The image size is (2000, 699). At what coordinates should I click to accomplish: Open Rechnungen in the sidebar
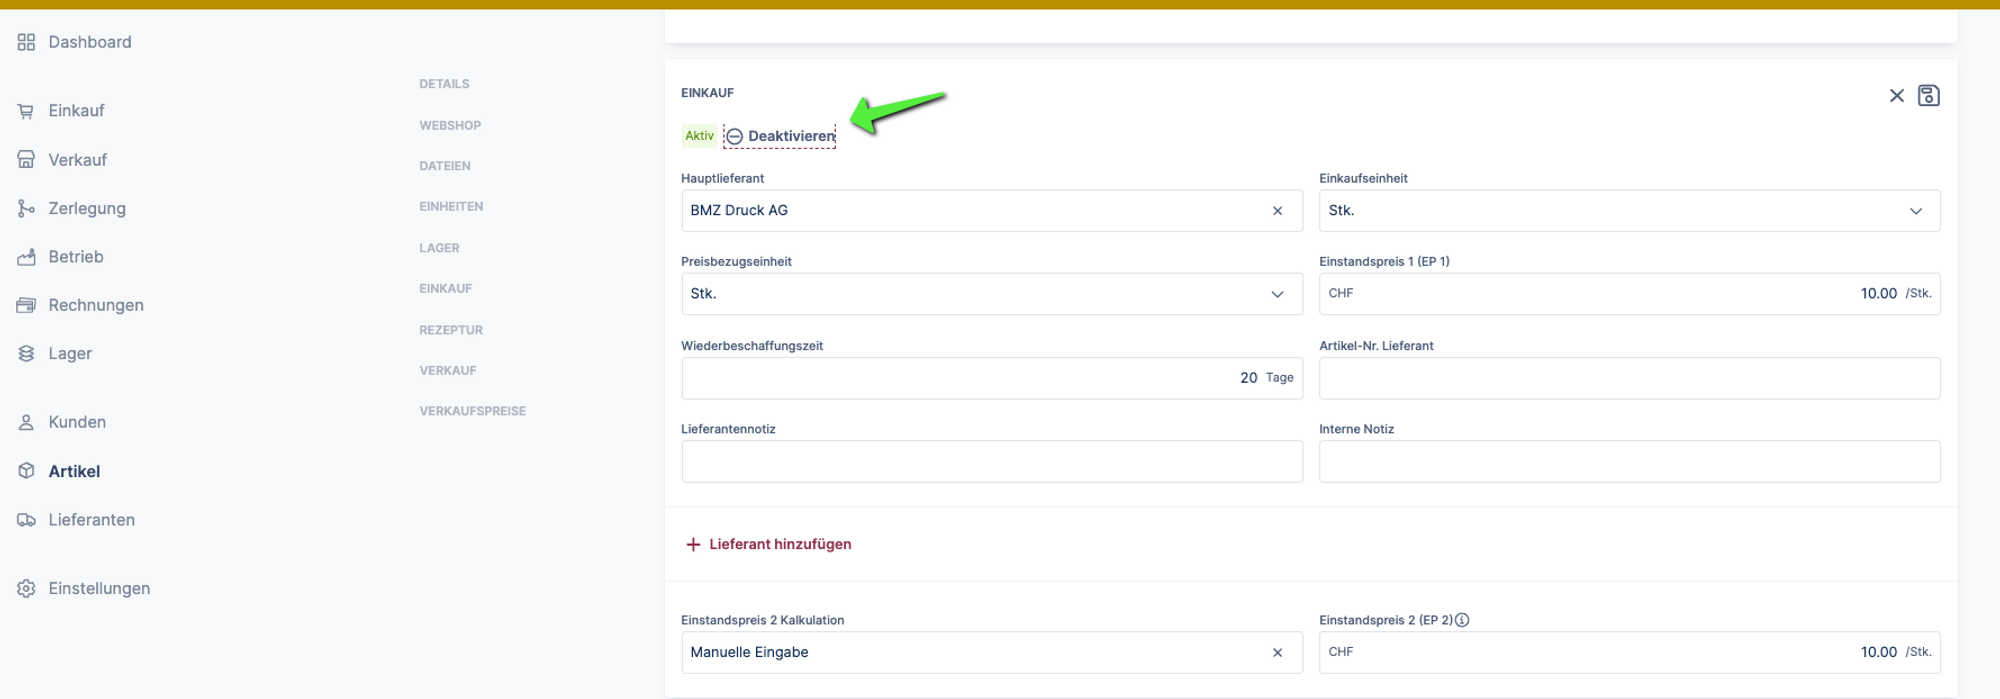95,305
